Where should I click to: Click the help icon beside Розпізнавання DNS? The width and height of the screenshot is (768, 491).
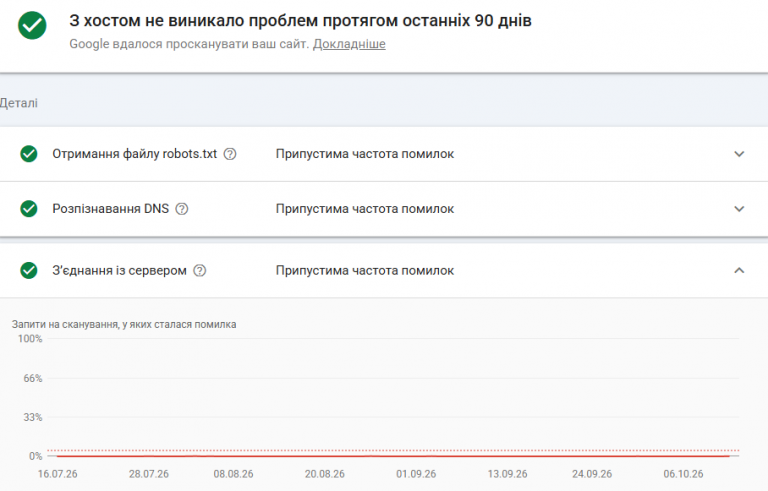182,209
